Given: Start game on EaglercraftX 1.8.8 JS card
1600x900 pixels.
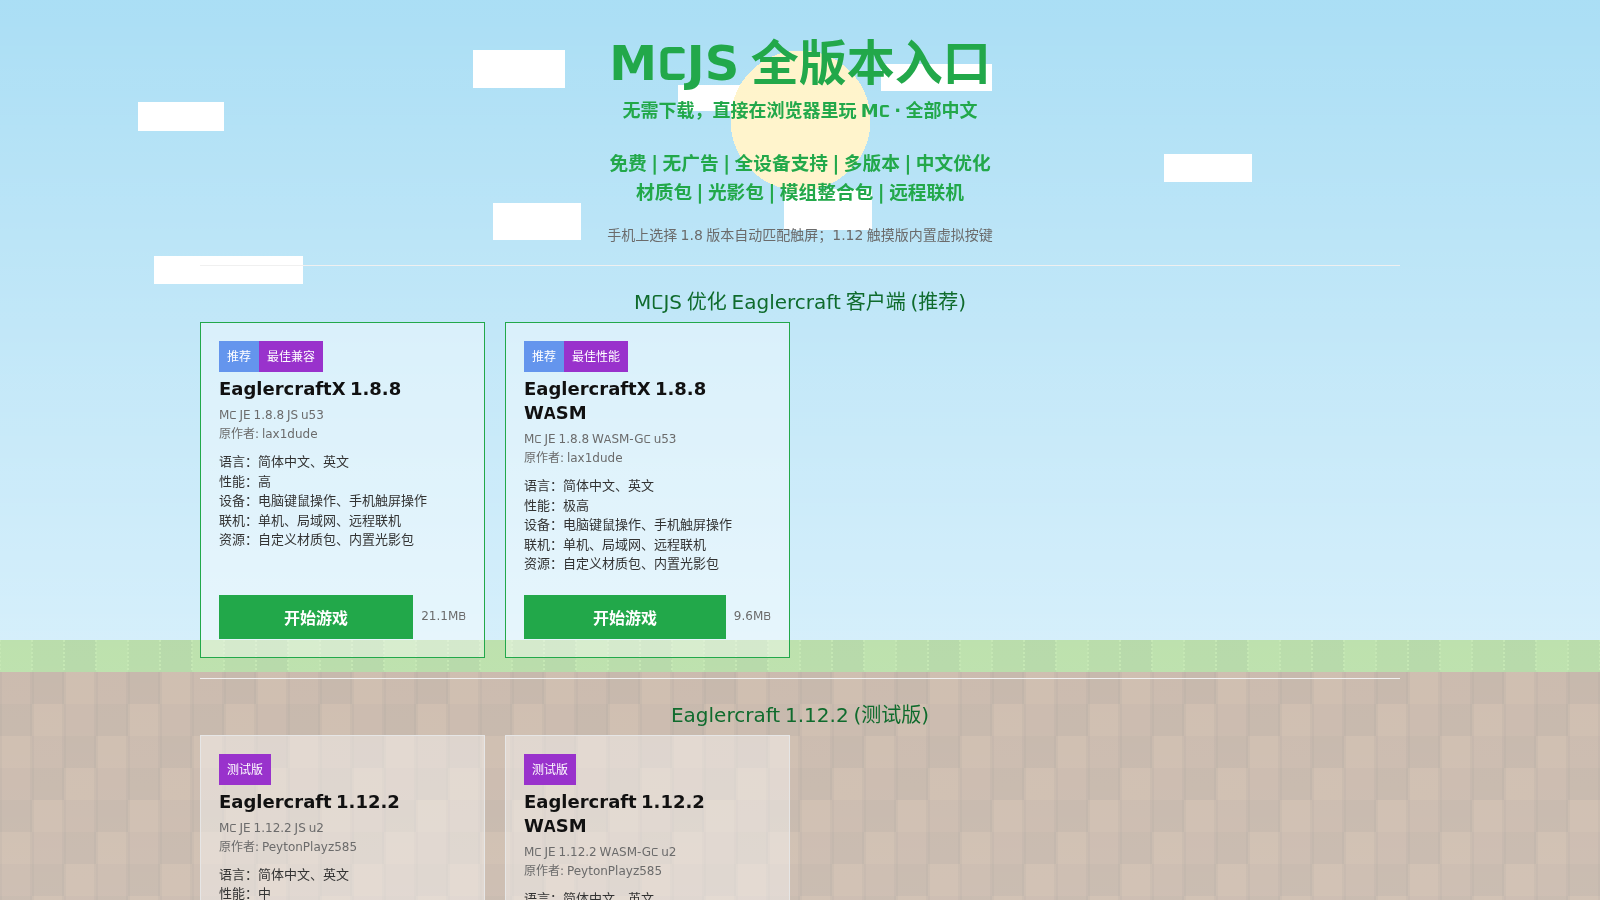Looking at the screenshot, I should point(316,617).
